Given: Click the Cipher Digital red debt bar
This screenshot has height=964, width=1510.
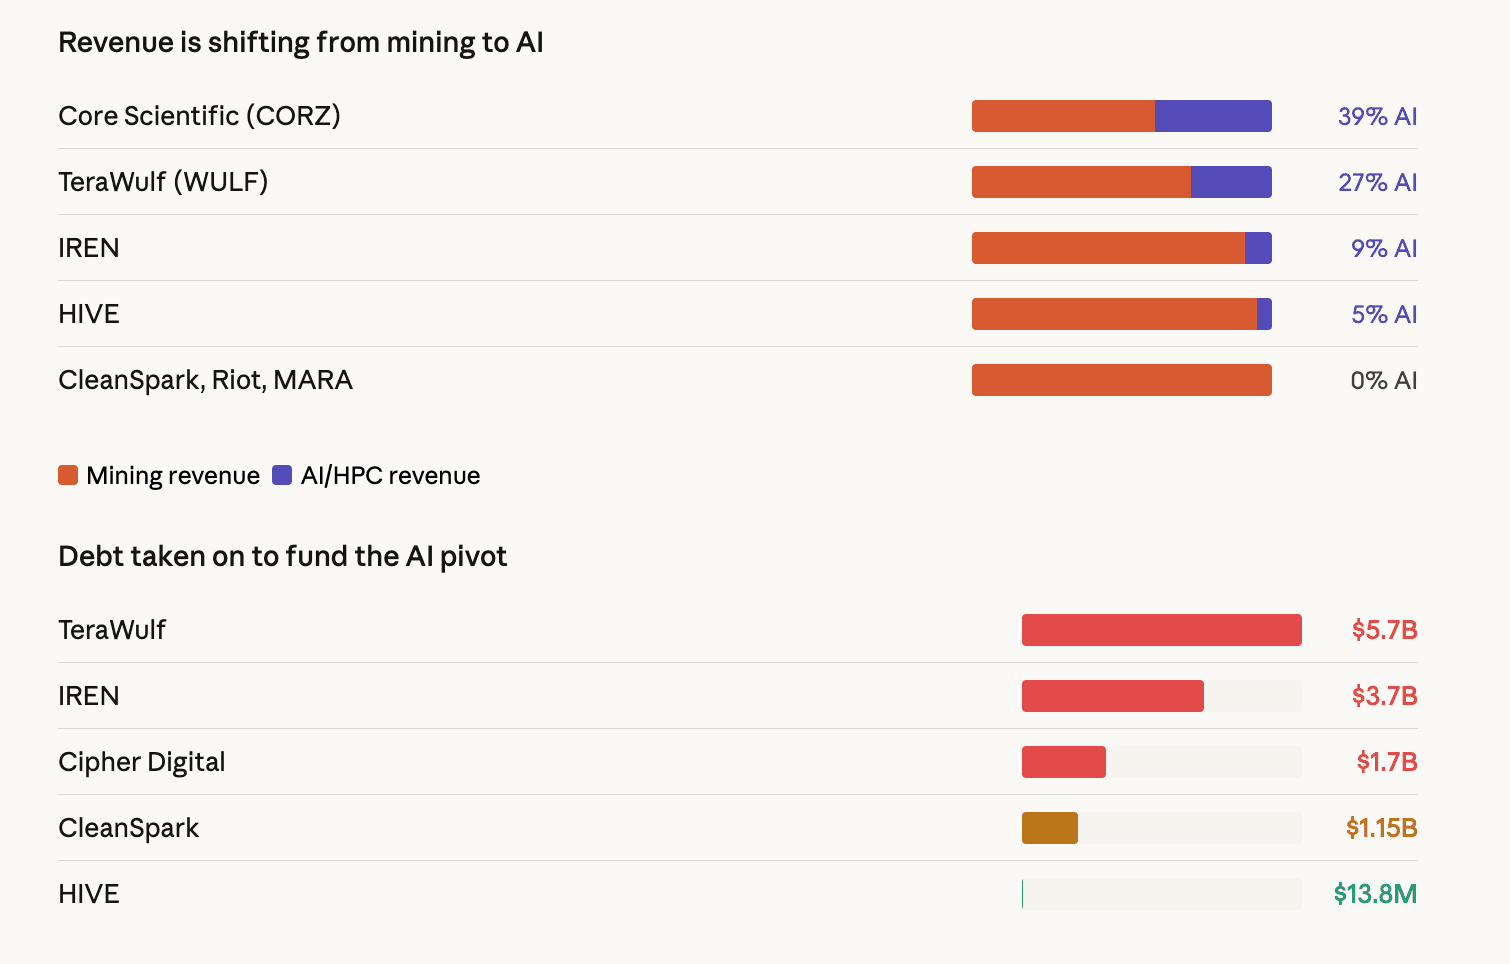Looking at the screenshot, I should click(x=1063, y=762).
